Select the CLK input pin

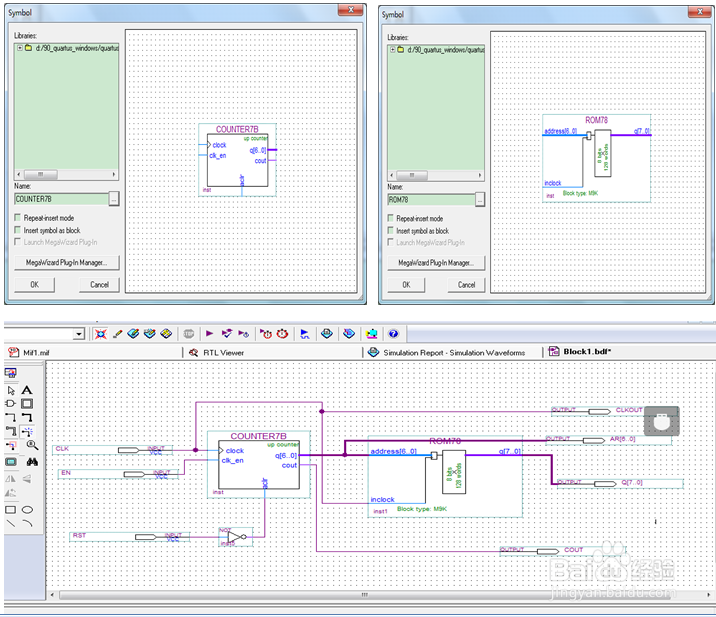(113, 450)
